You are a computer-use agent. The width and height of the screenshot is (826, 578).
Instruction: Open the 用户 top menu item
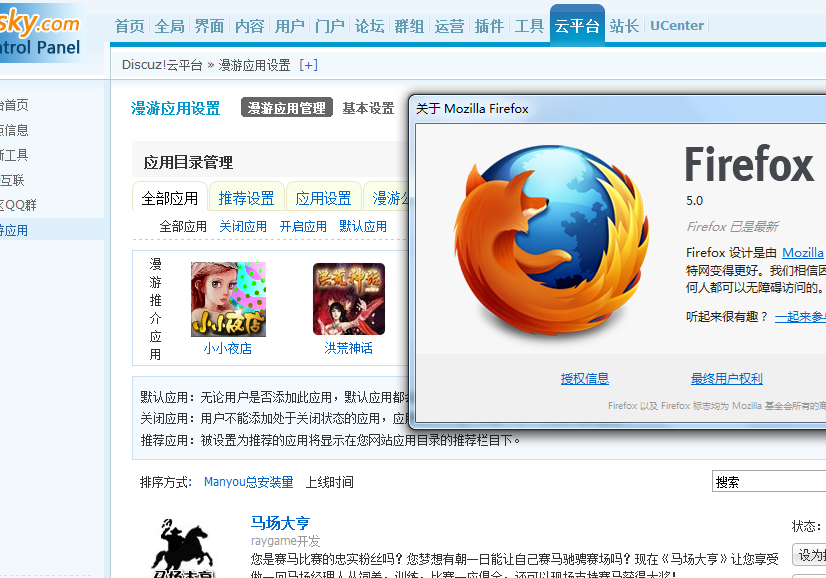pyautogui.click(x=290, y=26)
